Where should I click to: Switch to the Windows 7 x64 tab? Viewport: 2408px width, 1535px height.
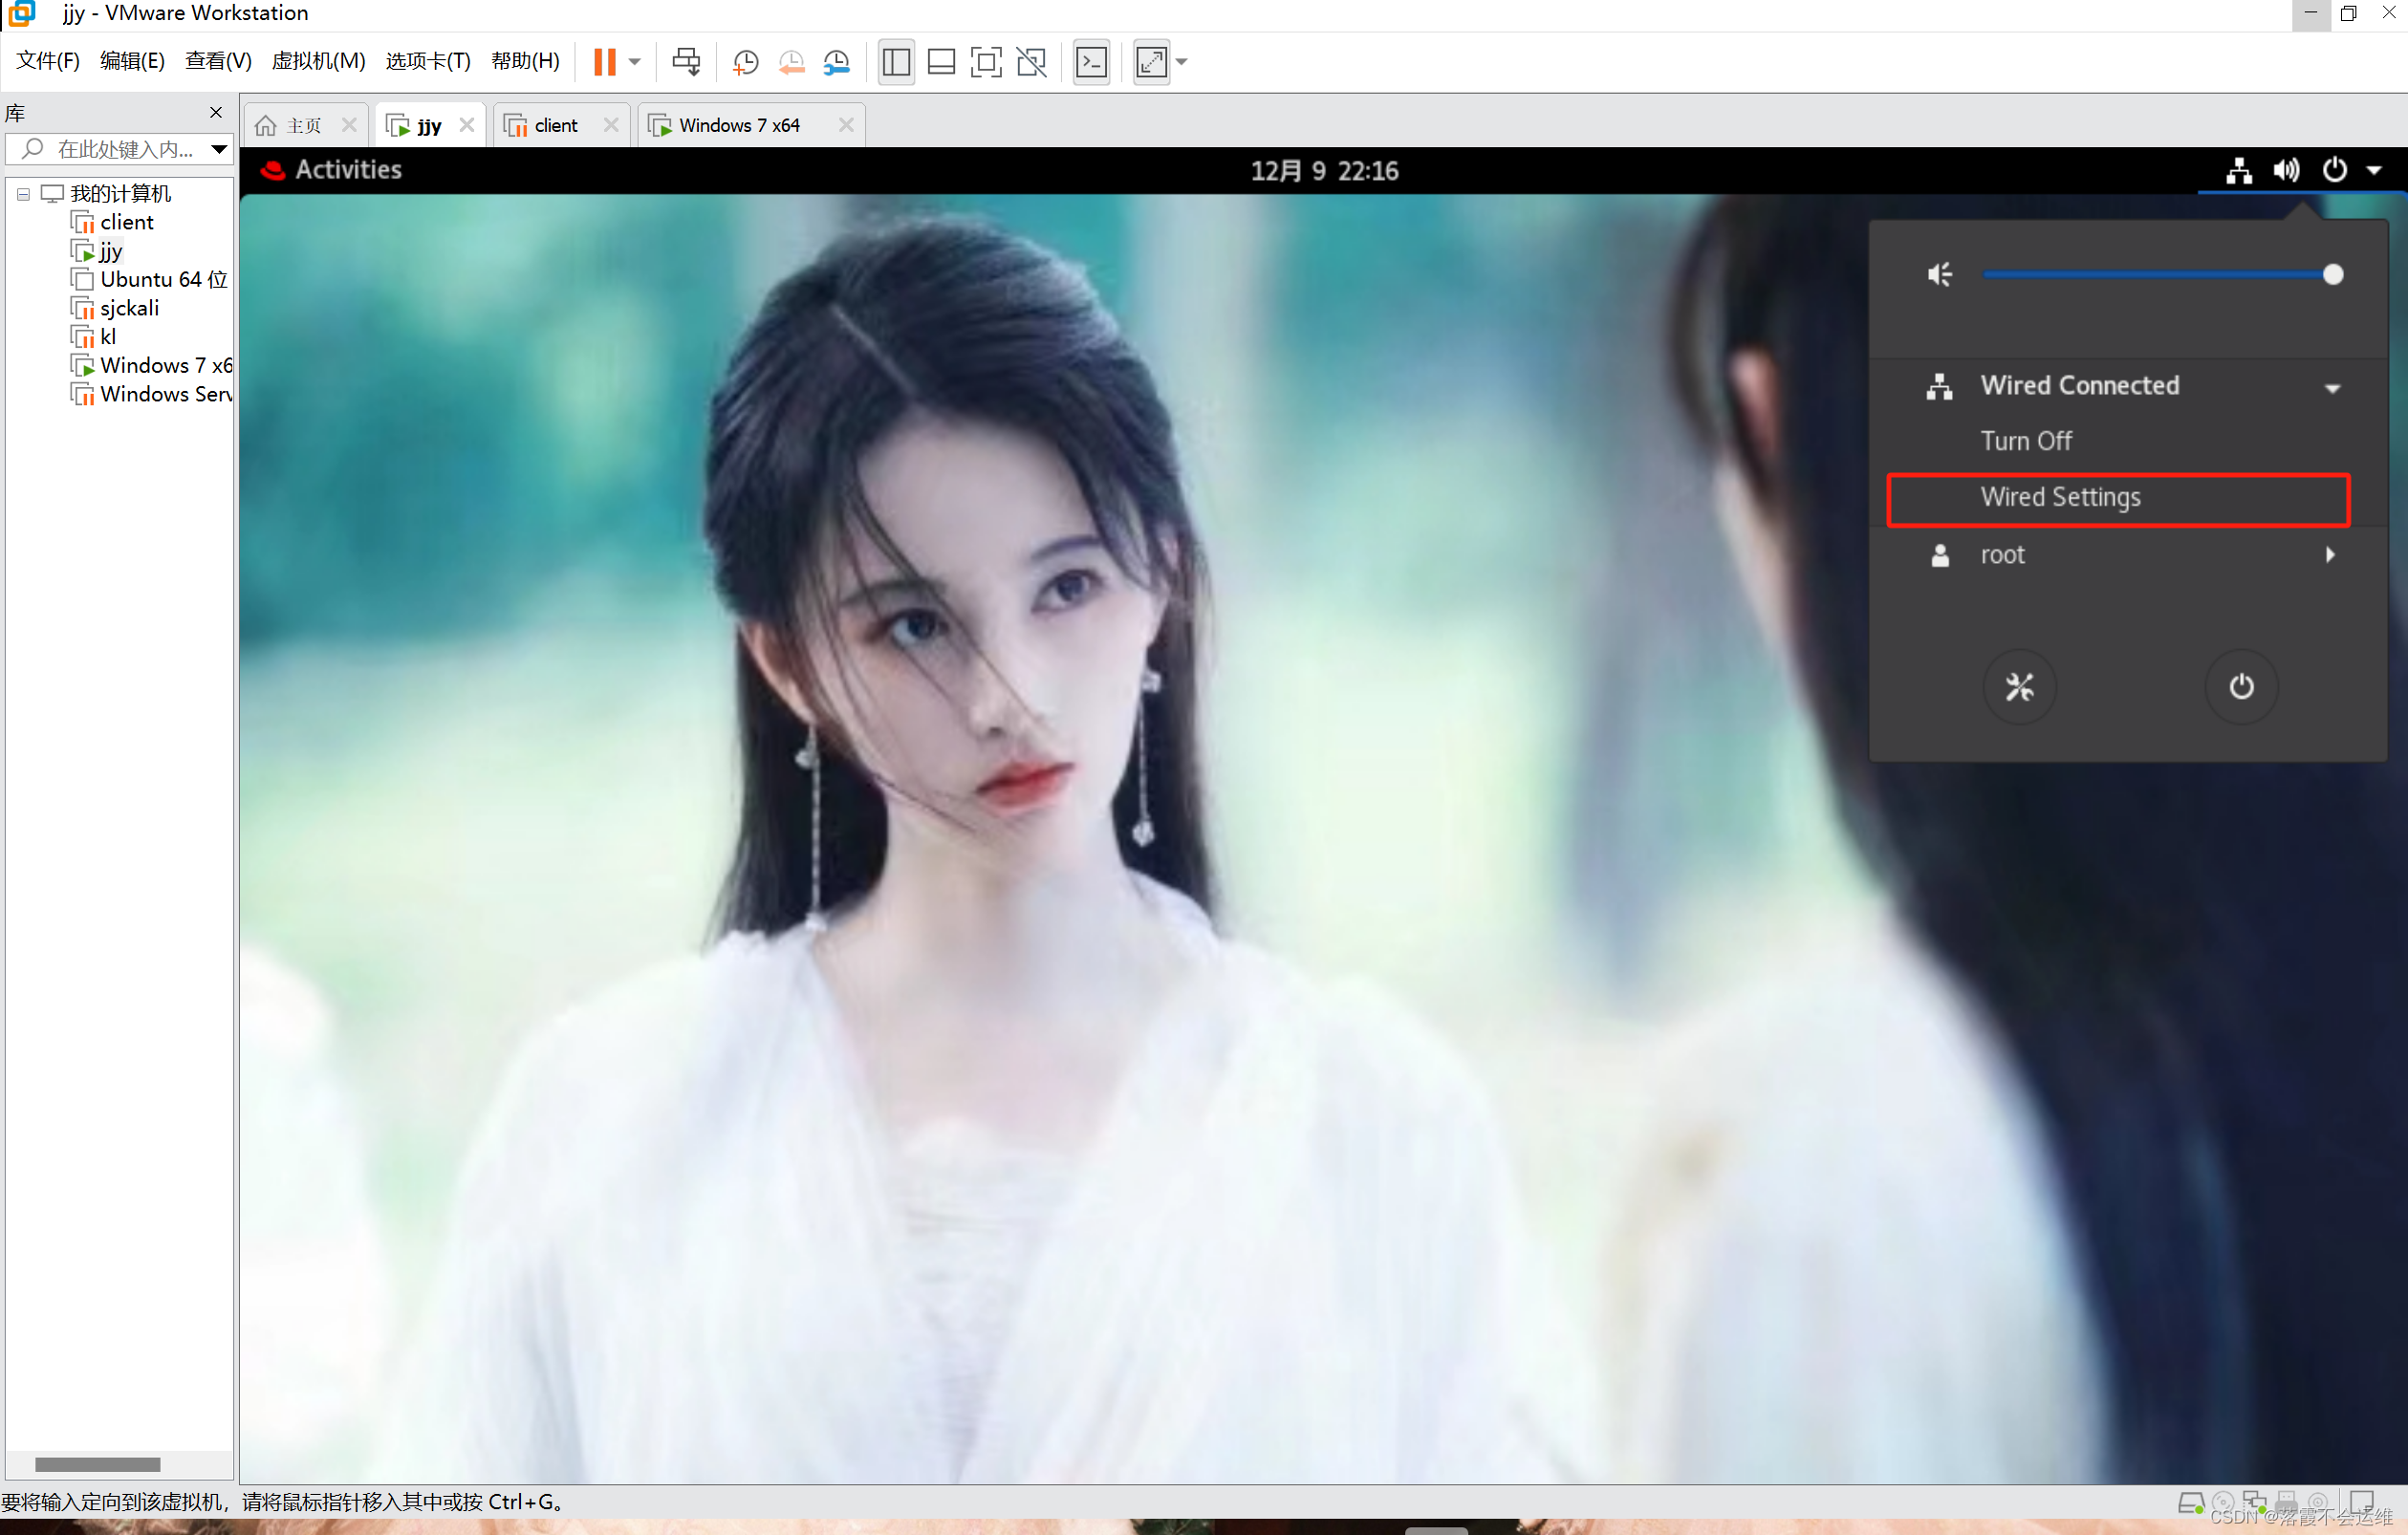pos(739,125)
